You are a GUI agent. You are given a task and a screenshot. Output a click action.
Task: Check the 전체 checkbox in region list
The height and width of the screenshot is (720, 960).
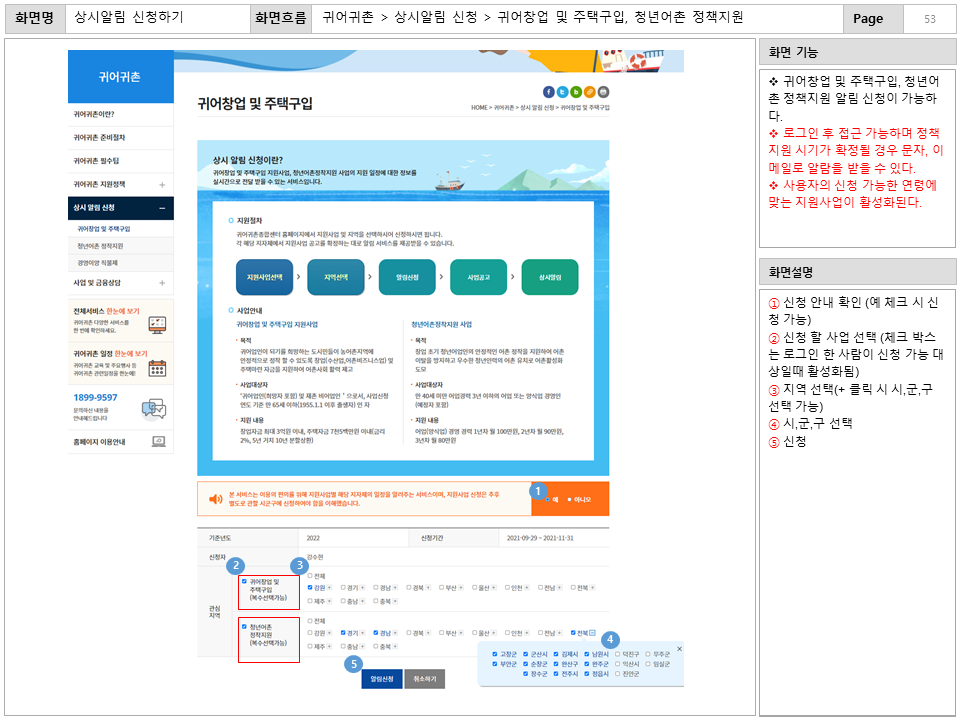pos(308,576)
